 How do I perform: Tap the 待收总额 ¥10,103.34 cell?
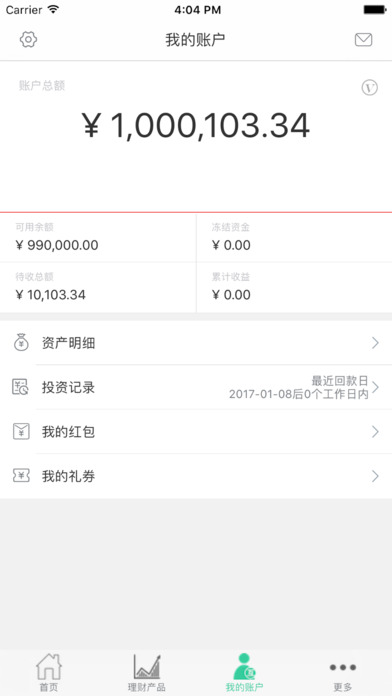[98, 288]
